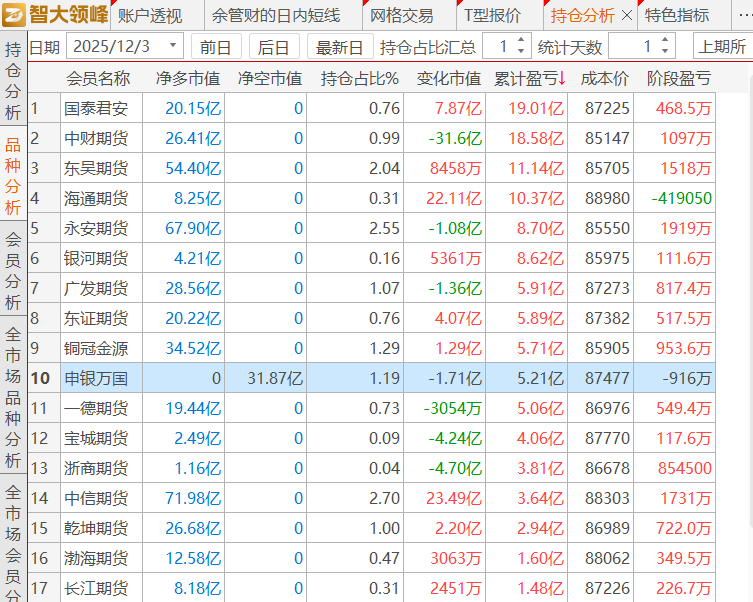The width and height of the screenshot is (753, 602).
Task: Select the T型报价 tab
Action: coord(492,16)
